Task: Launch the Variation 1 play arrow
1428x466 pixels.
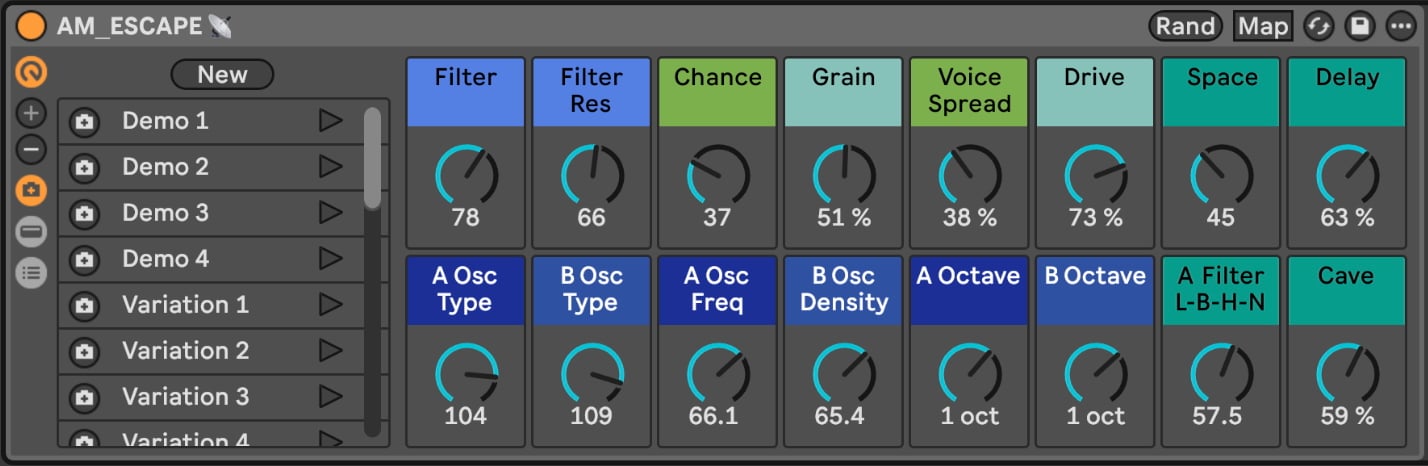Action: click(x=330, y=305)
